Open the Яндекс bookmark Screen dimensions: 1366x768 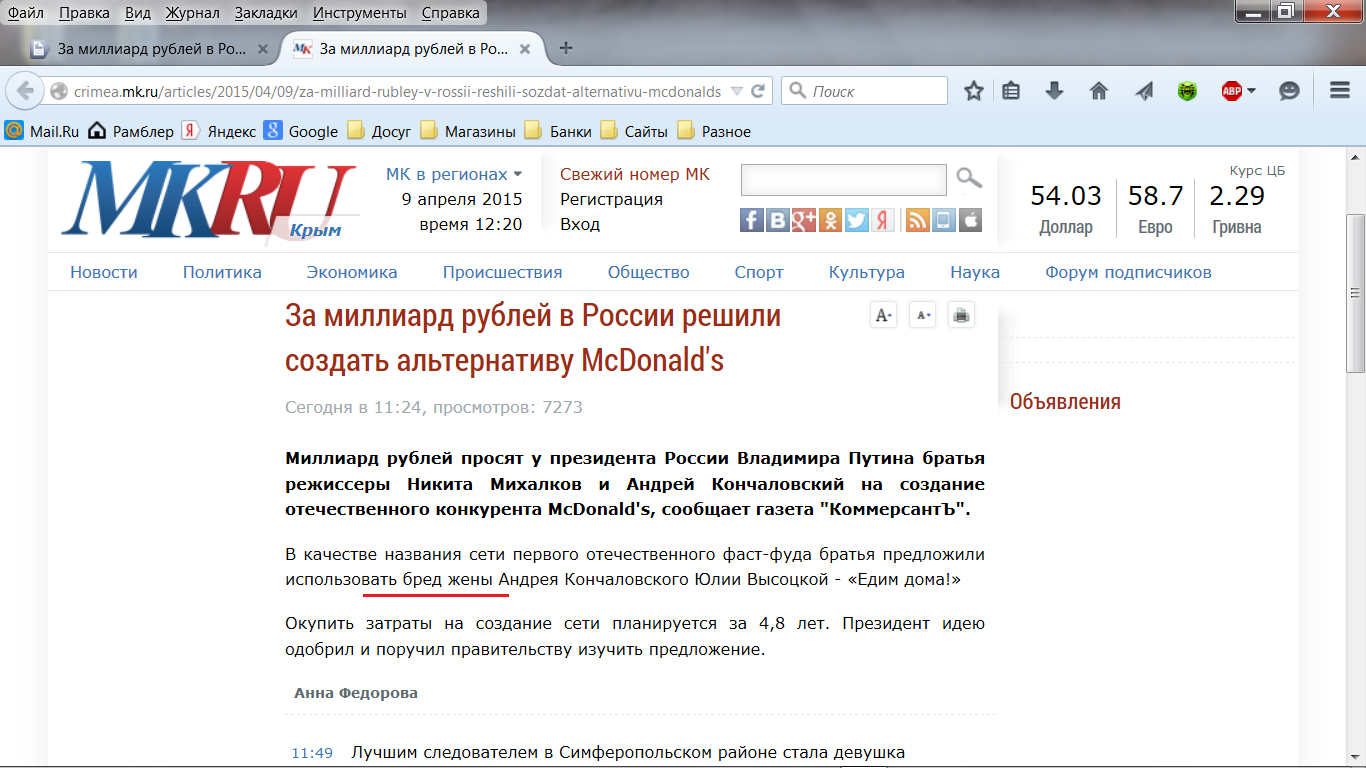(219, 131)
